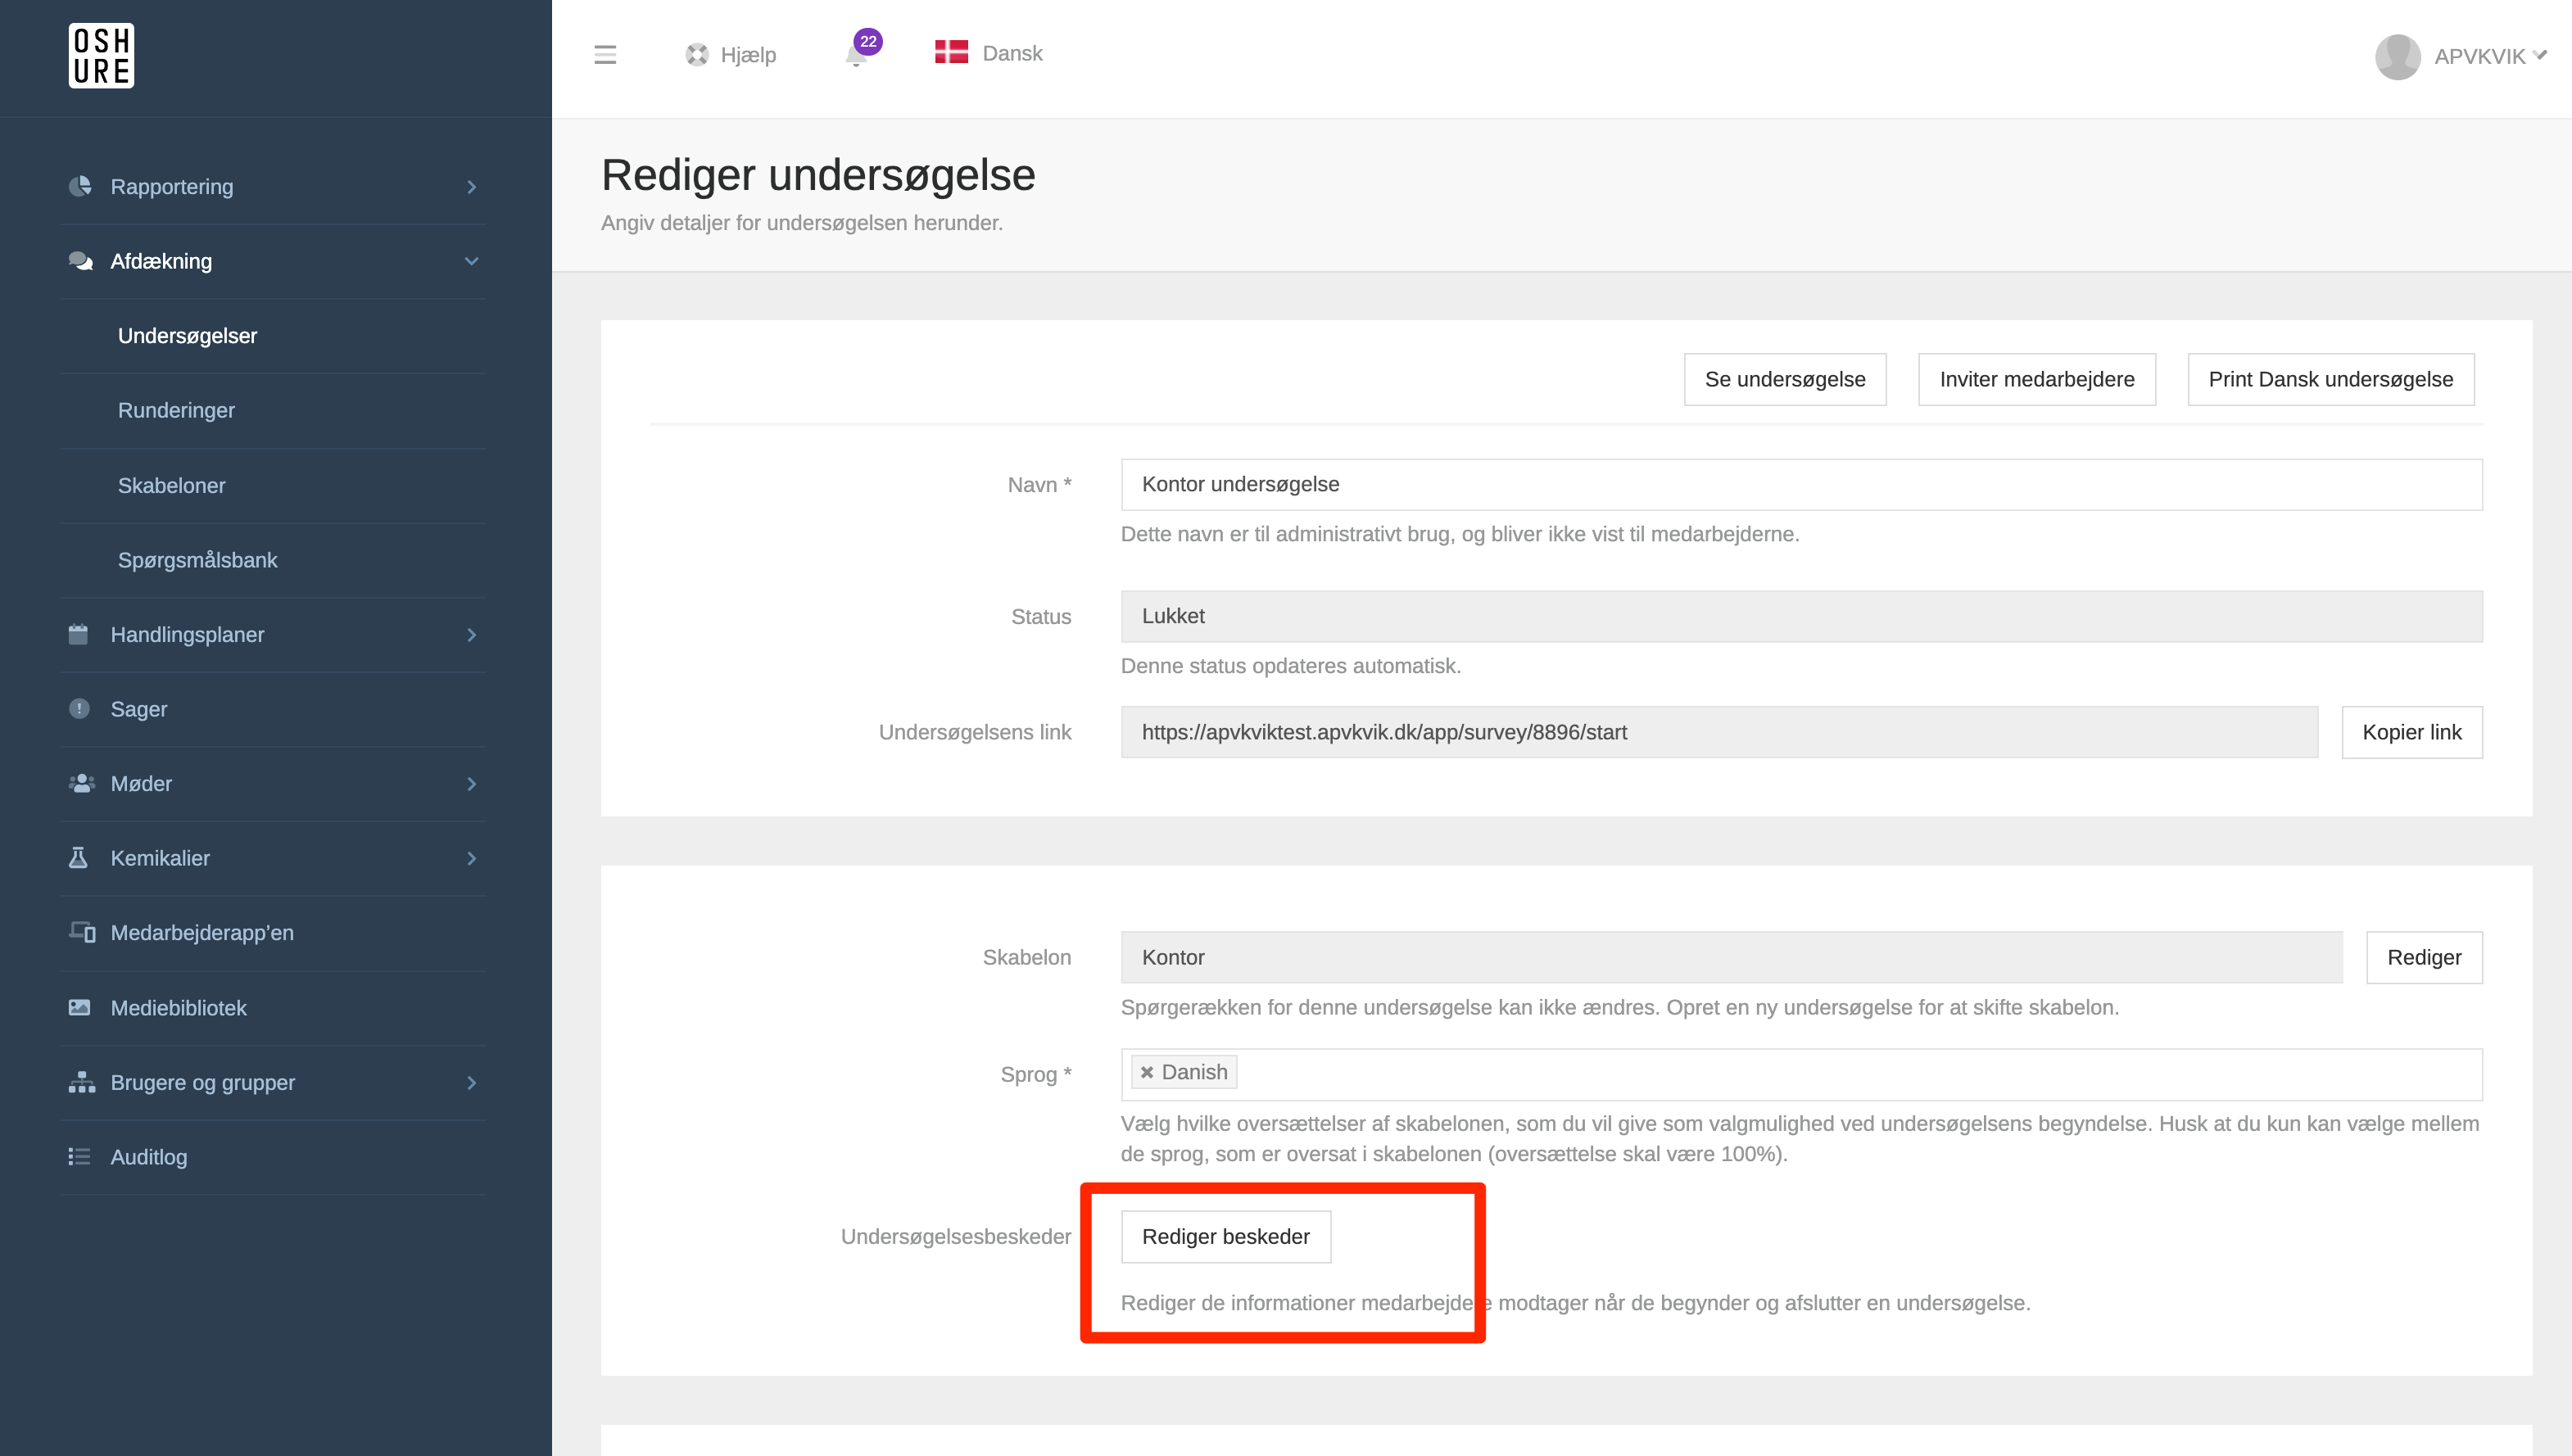Select Runderinger in the sidebar
Screen dimensions: 2572x1456
(x=176, y=411)
